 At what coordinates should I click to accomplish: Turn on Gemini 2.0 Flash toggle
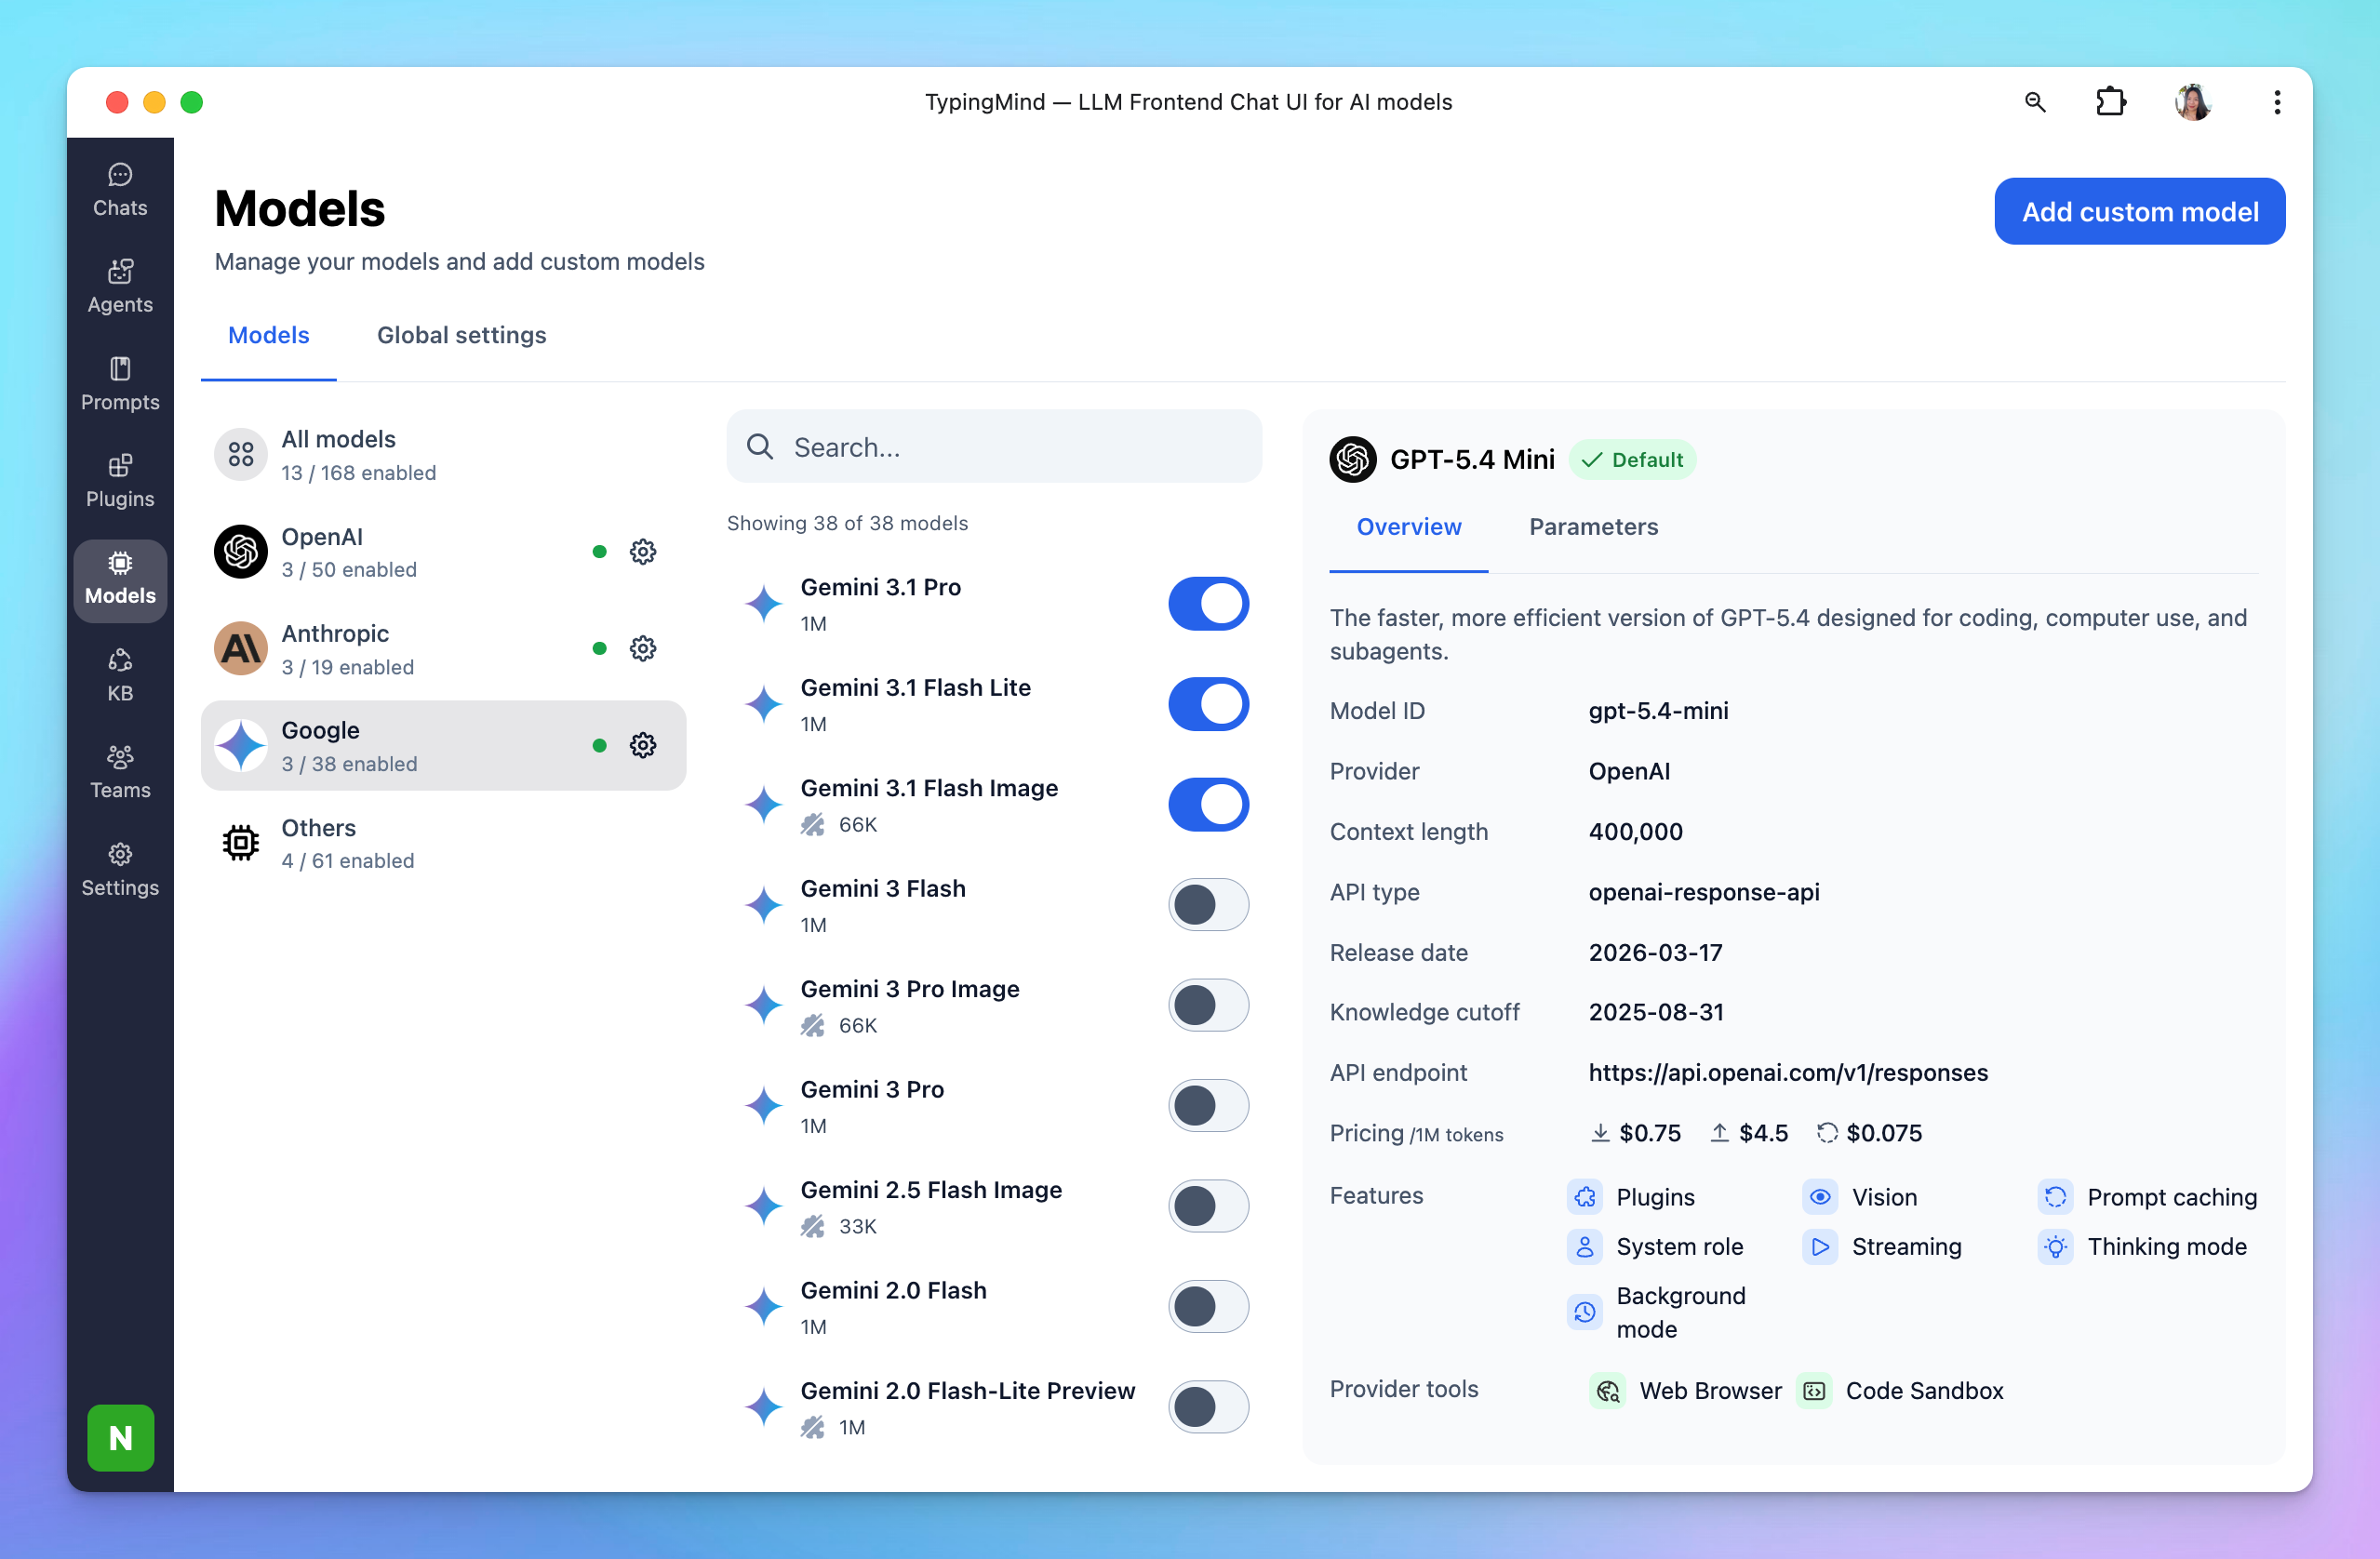click(x=1208, y=1307)
